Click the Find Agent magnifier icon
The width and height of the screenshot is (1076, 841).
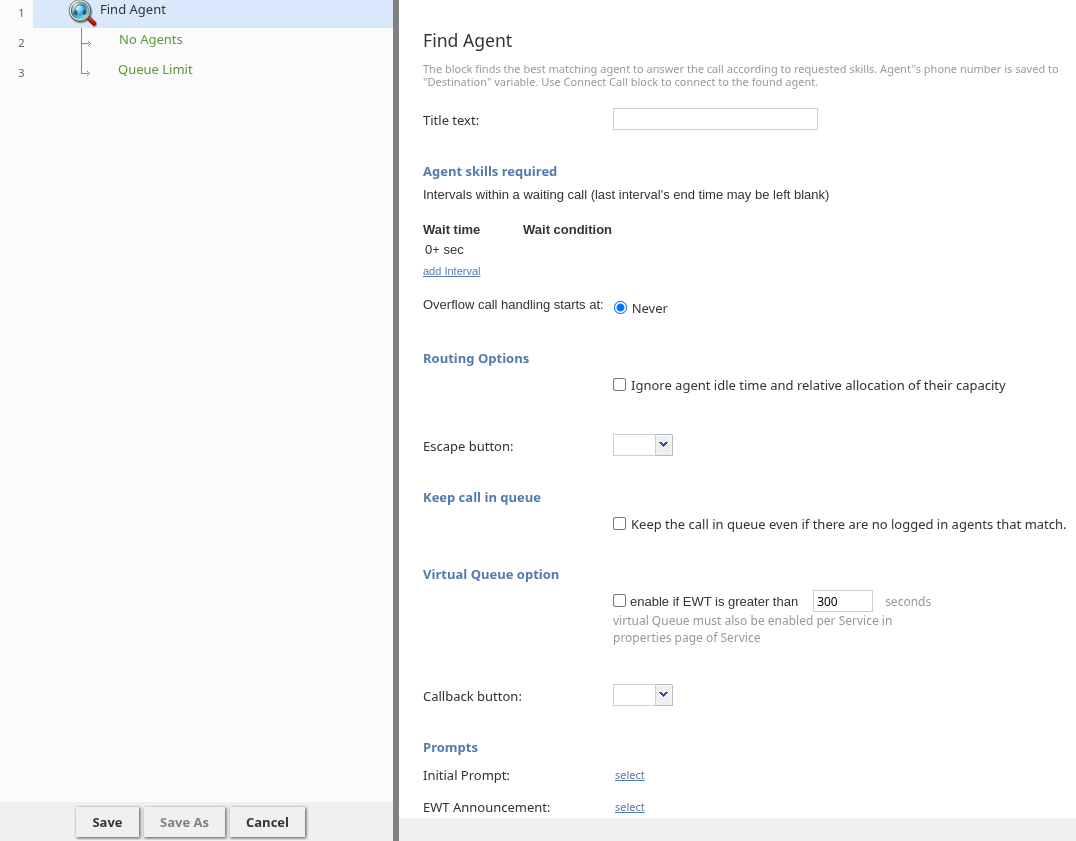pyautogui.click(x=82, y=12)
